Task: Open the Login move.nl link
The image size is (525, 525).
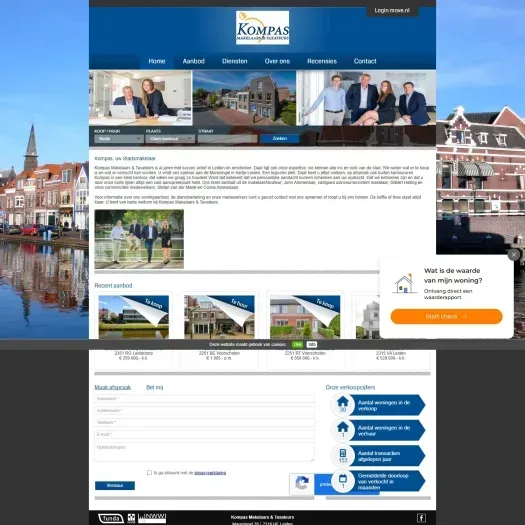Action: point(392,10)
